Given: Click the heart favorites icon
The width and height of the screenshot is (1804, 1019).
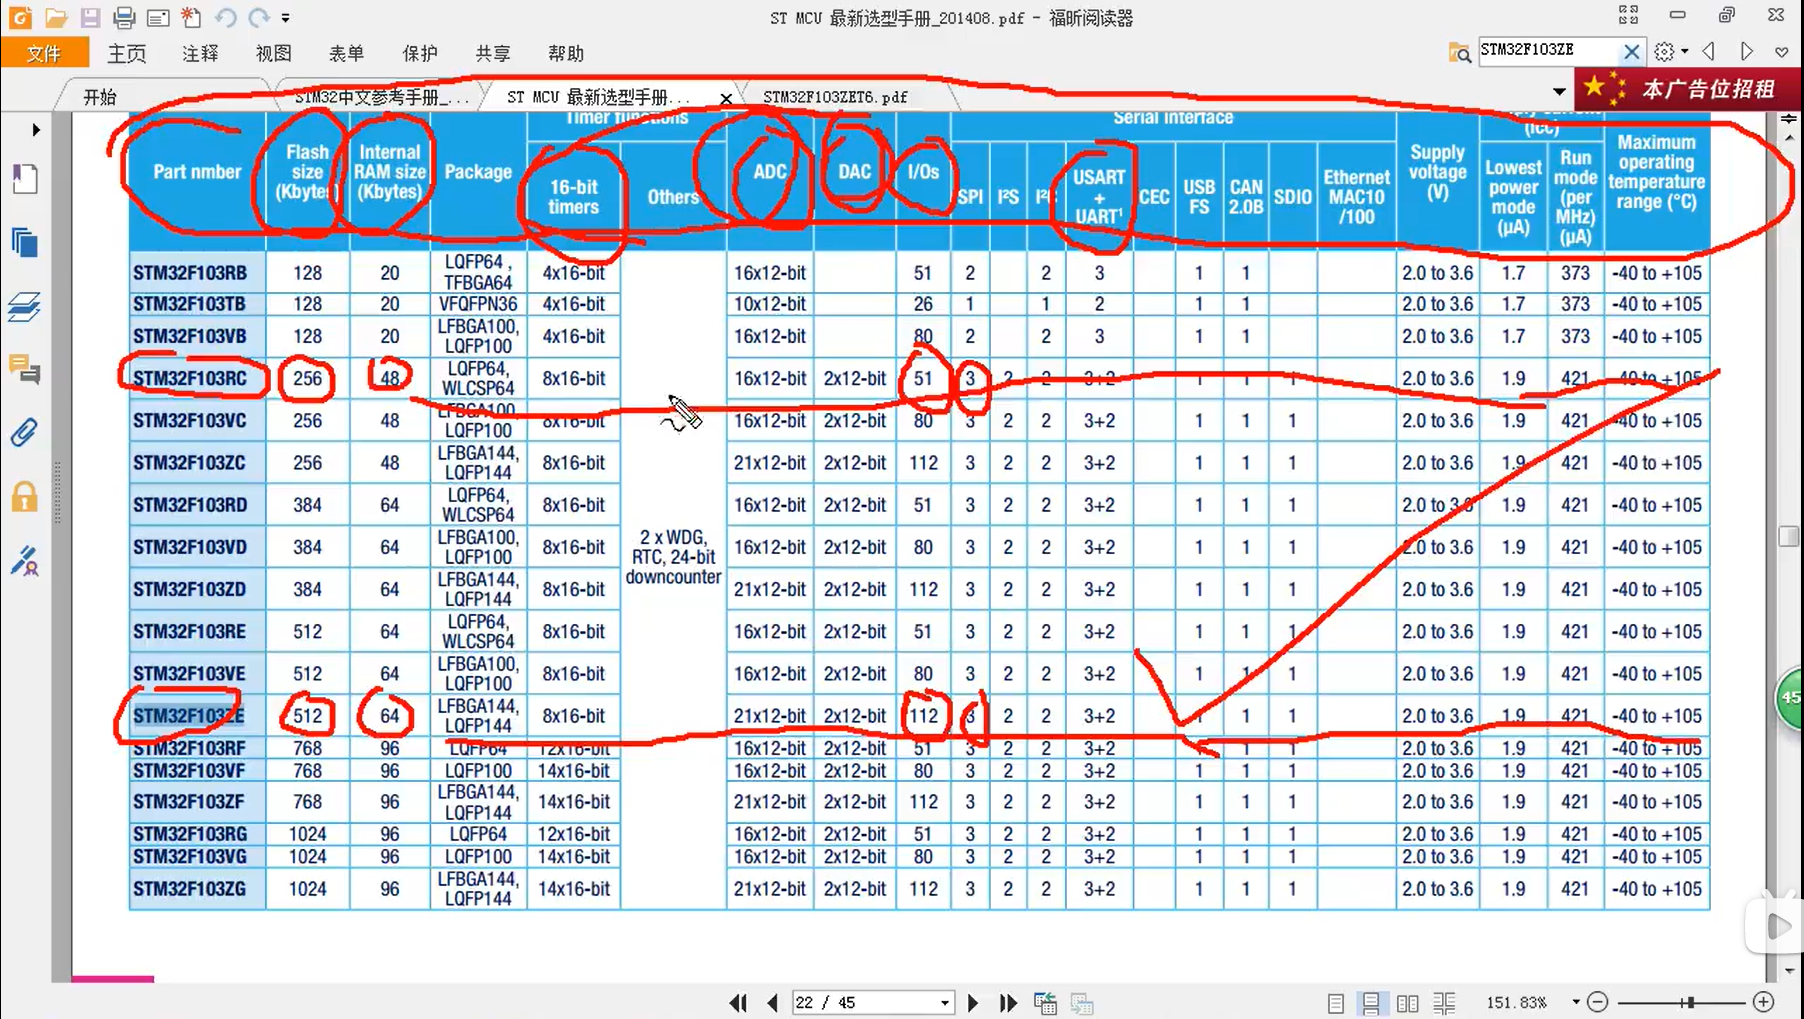Looking at the screenshot, I should click(x=1781, y=52).
